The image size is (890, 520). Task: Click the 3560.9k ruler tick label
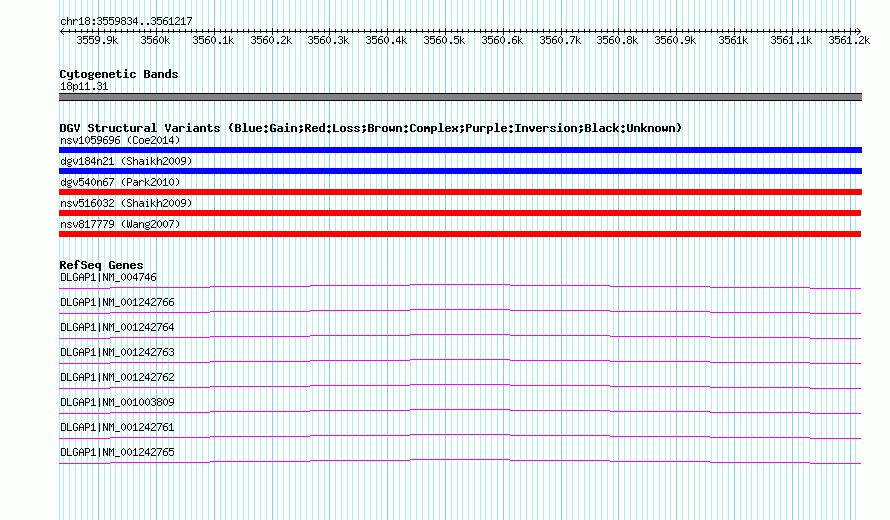675,40
